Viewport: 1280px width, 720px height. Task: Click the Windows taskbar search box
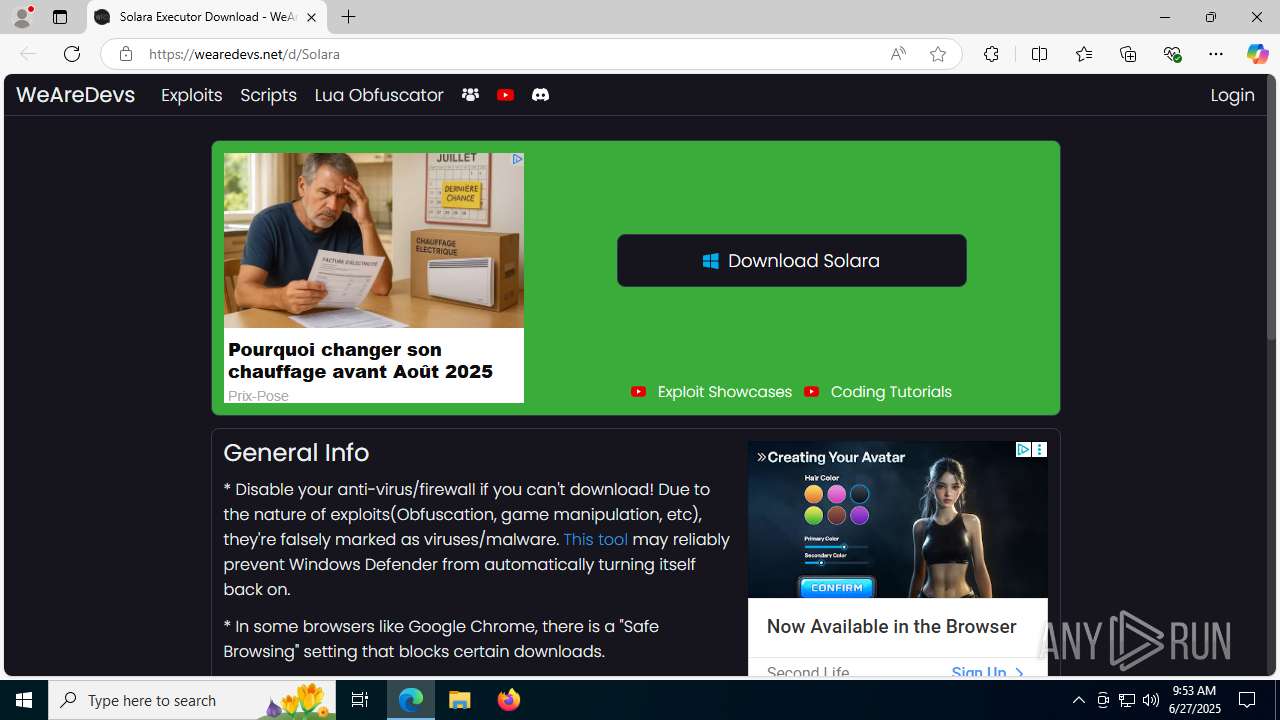coord(192,700)
